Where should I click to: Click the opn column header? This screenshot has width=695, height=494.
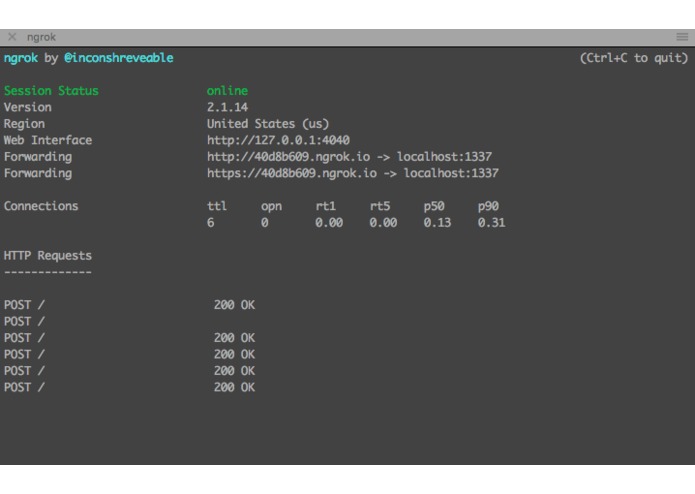(x=271, y=207)
